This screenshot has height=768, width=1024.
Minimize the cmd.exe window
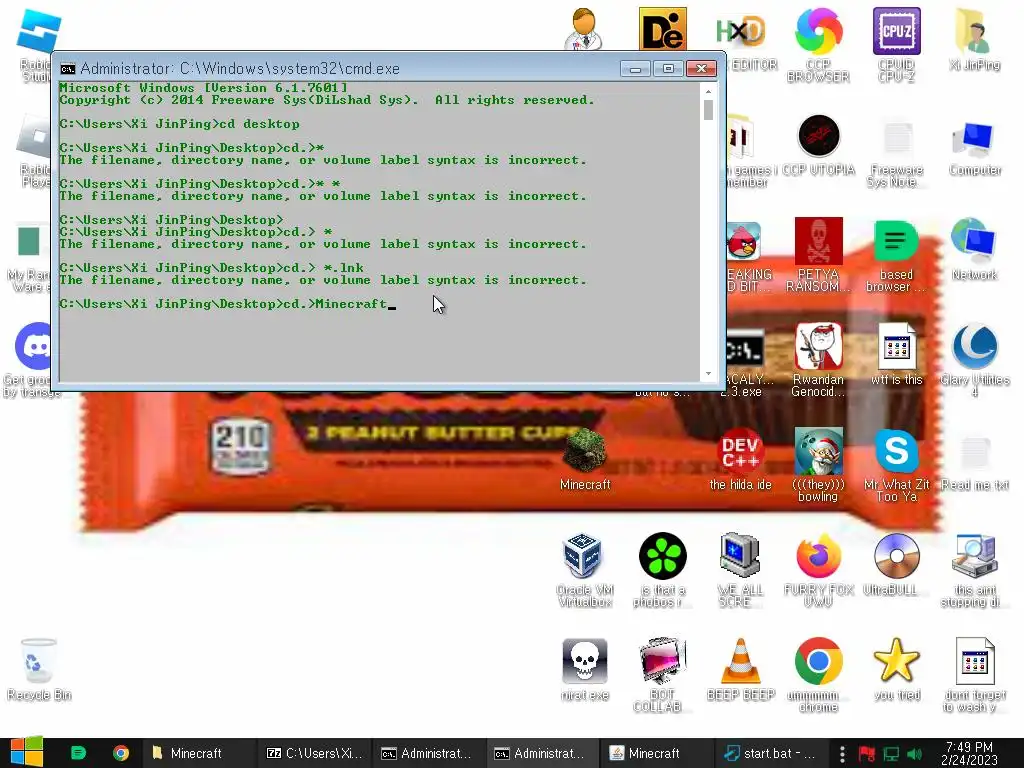click(x=635, y=69)
